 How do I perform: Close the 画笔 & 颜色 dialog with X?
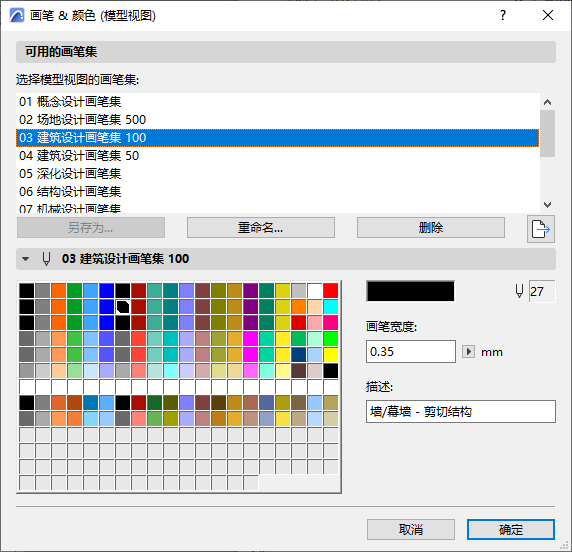coord(548,15)
